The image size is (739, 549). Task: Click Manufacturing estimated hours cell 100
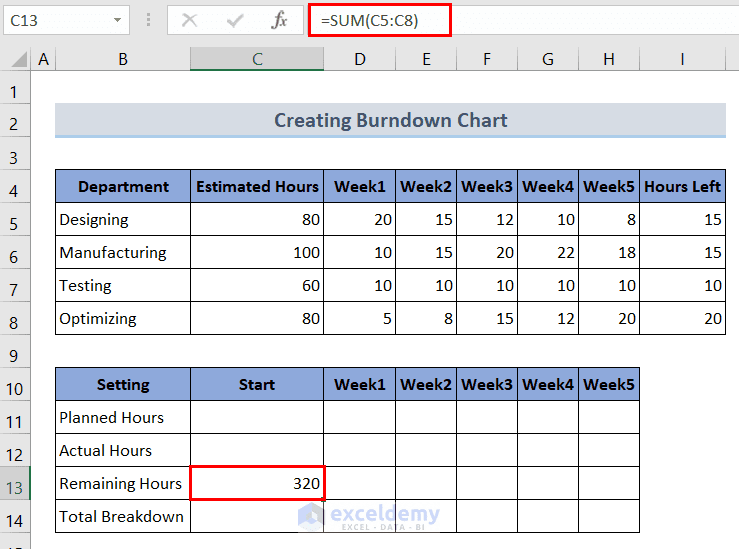(x=257, y=253)
